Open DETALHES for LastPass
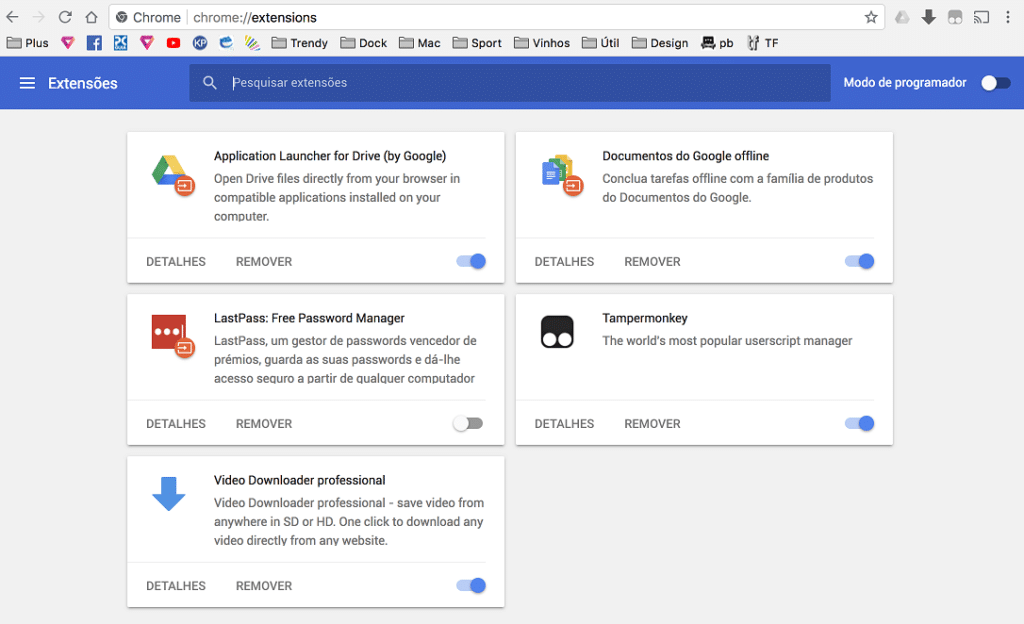 click(x=176, y=424)
